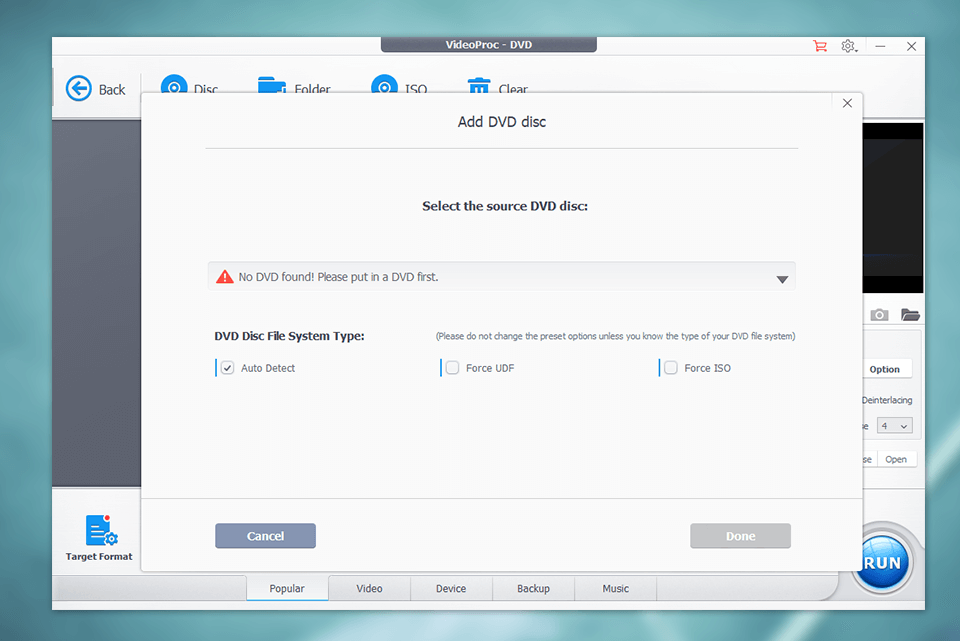
Task: Open the dropdown showing value 4
Action: (x=894, y=426)
